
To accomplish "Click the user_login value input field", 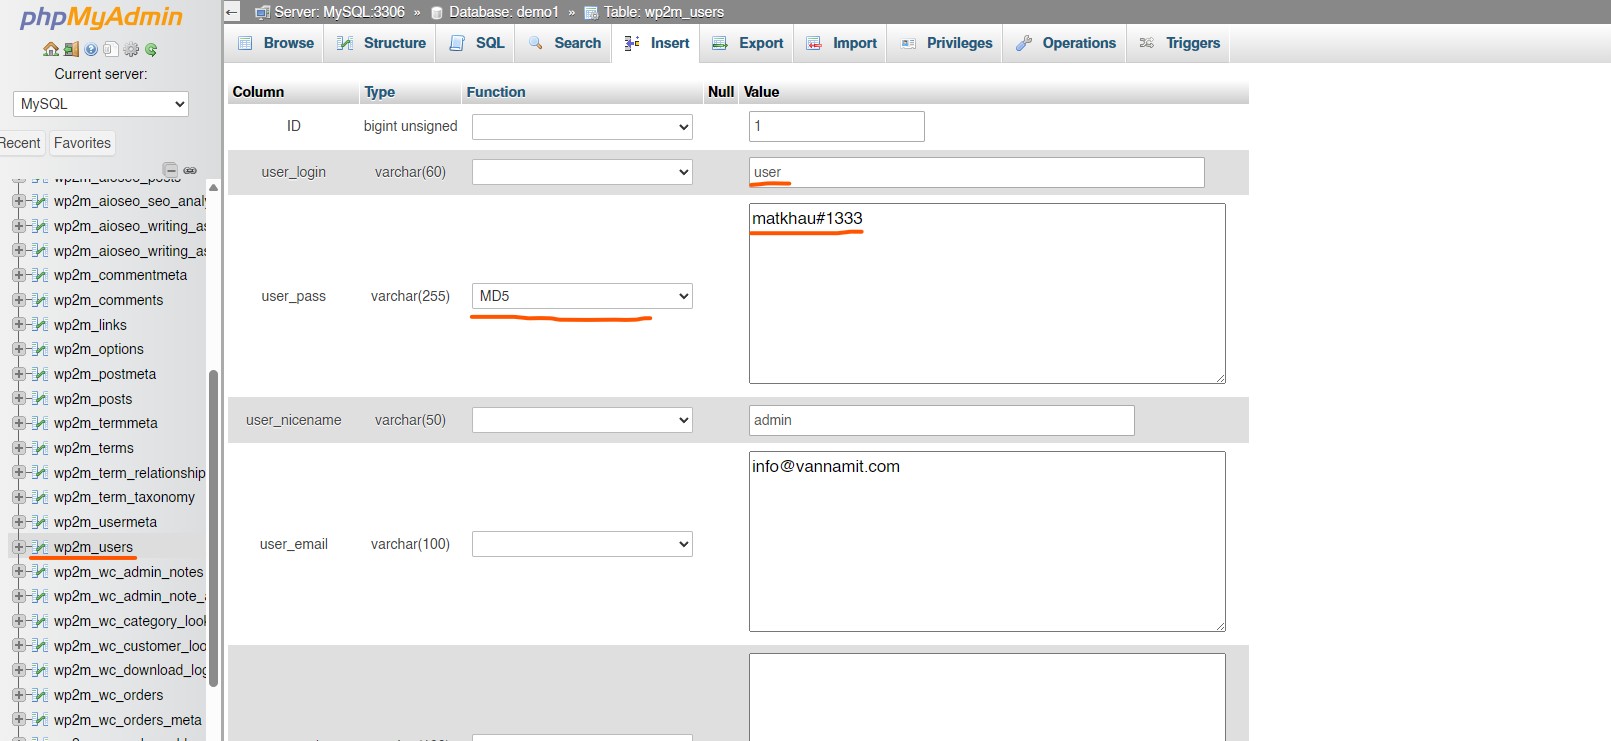I will 976,172.
